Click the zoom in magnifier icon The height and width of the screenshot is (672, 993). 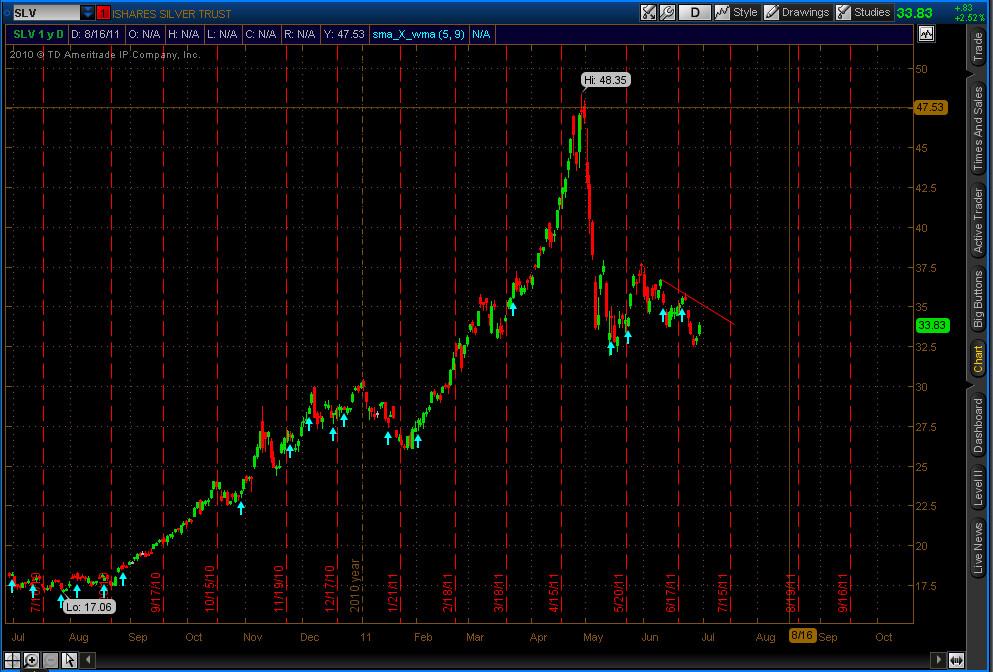coord(32,660)
